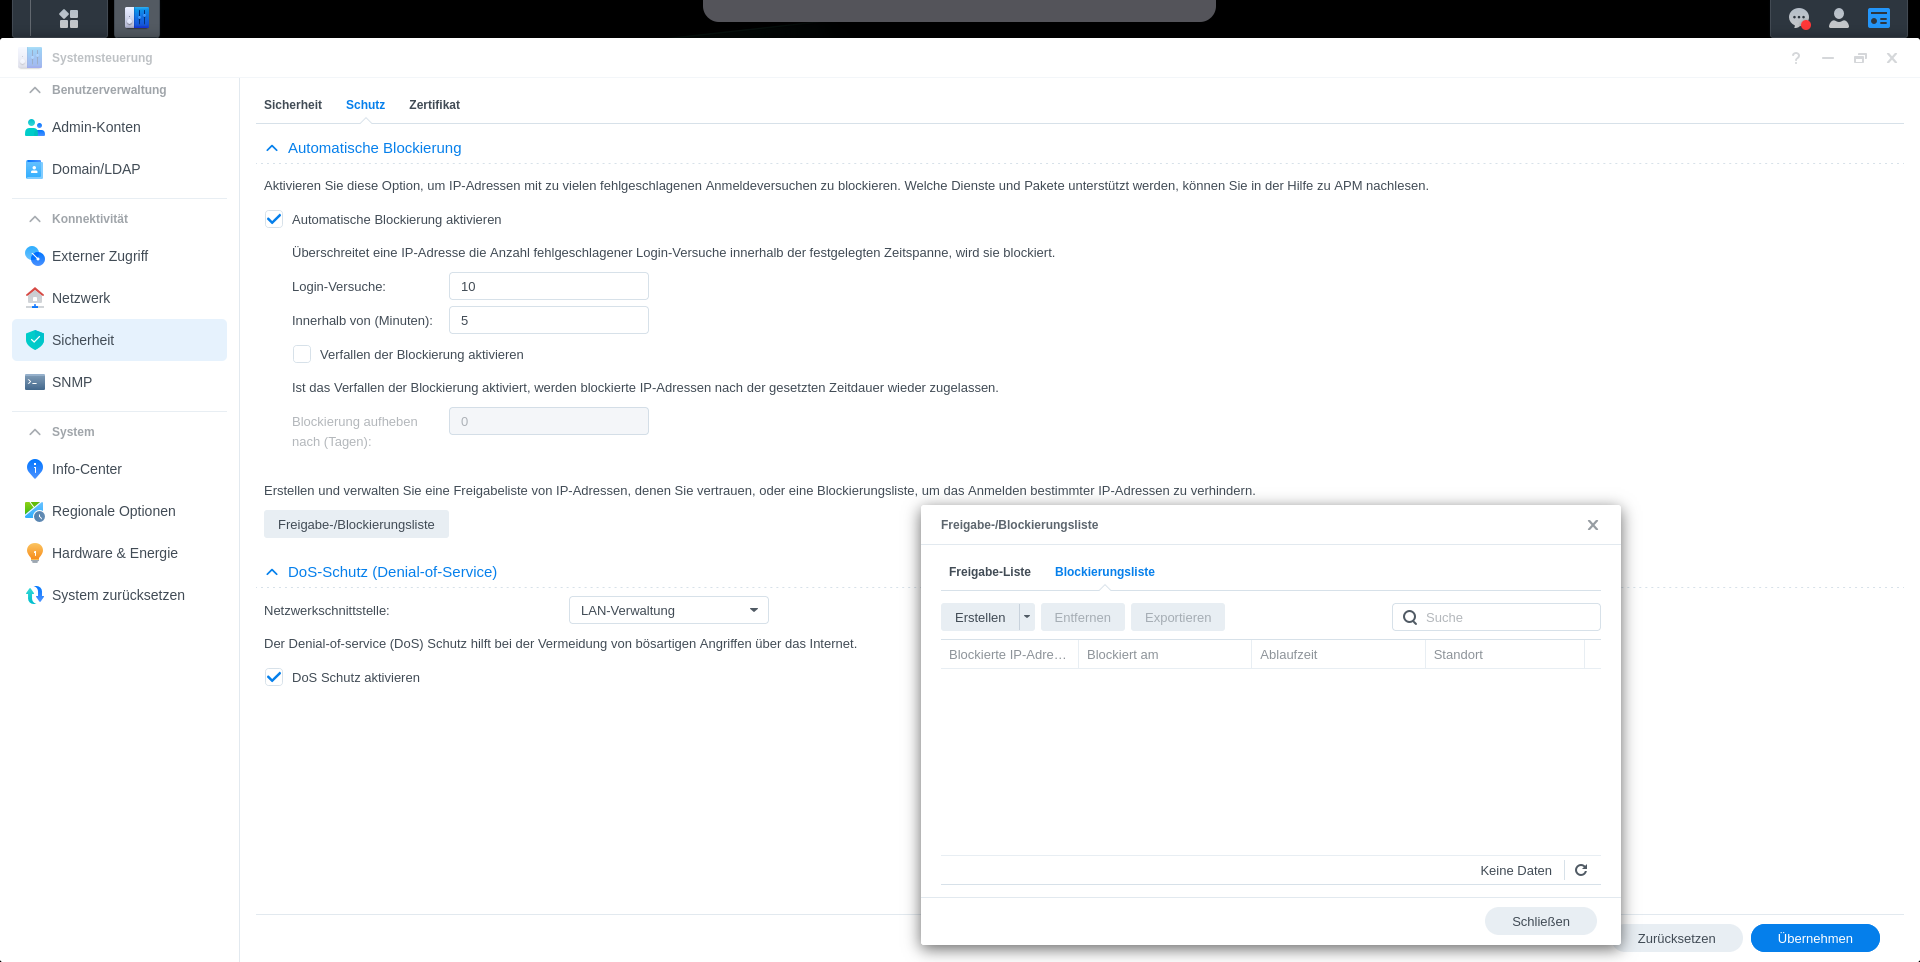Switch to the Zertifikat tab

pyautogui.click(x=434, y=105)
